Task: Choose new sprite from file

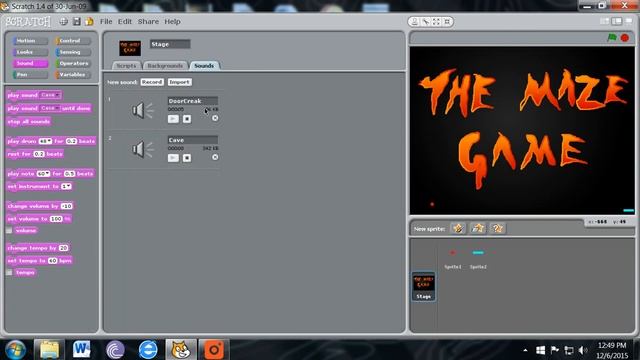Action: point(478,228)
